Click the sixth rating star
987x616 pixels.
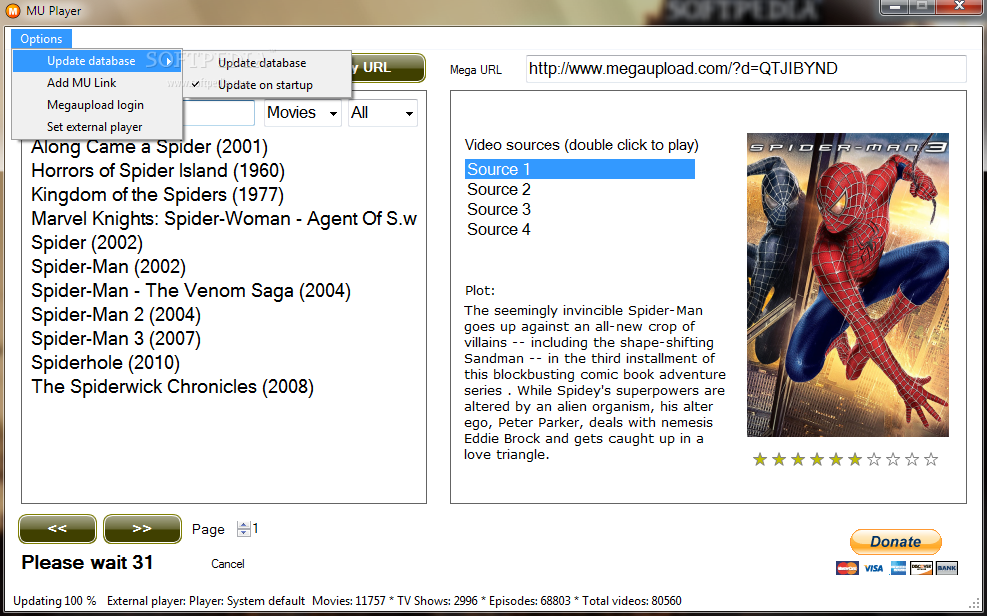(x=855, y=459)
